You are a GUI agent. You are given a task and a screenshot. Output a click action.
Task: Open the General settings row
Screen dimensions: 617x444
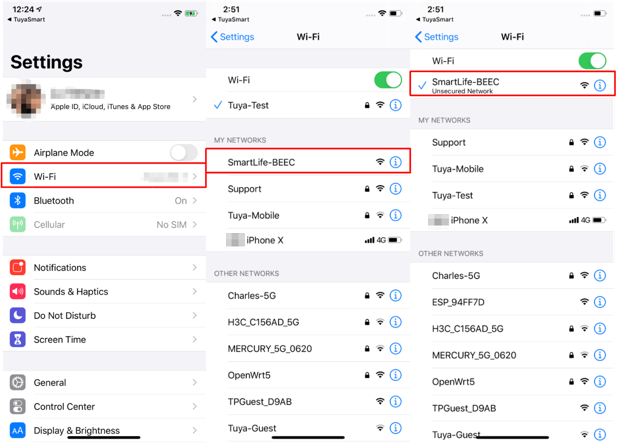pos(100,383)
